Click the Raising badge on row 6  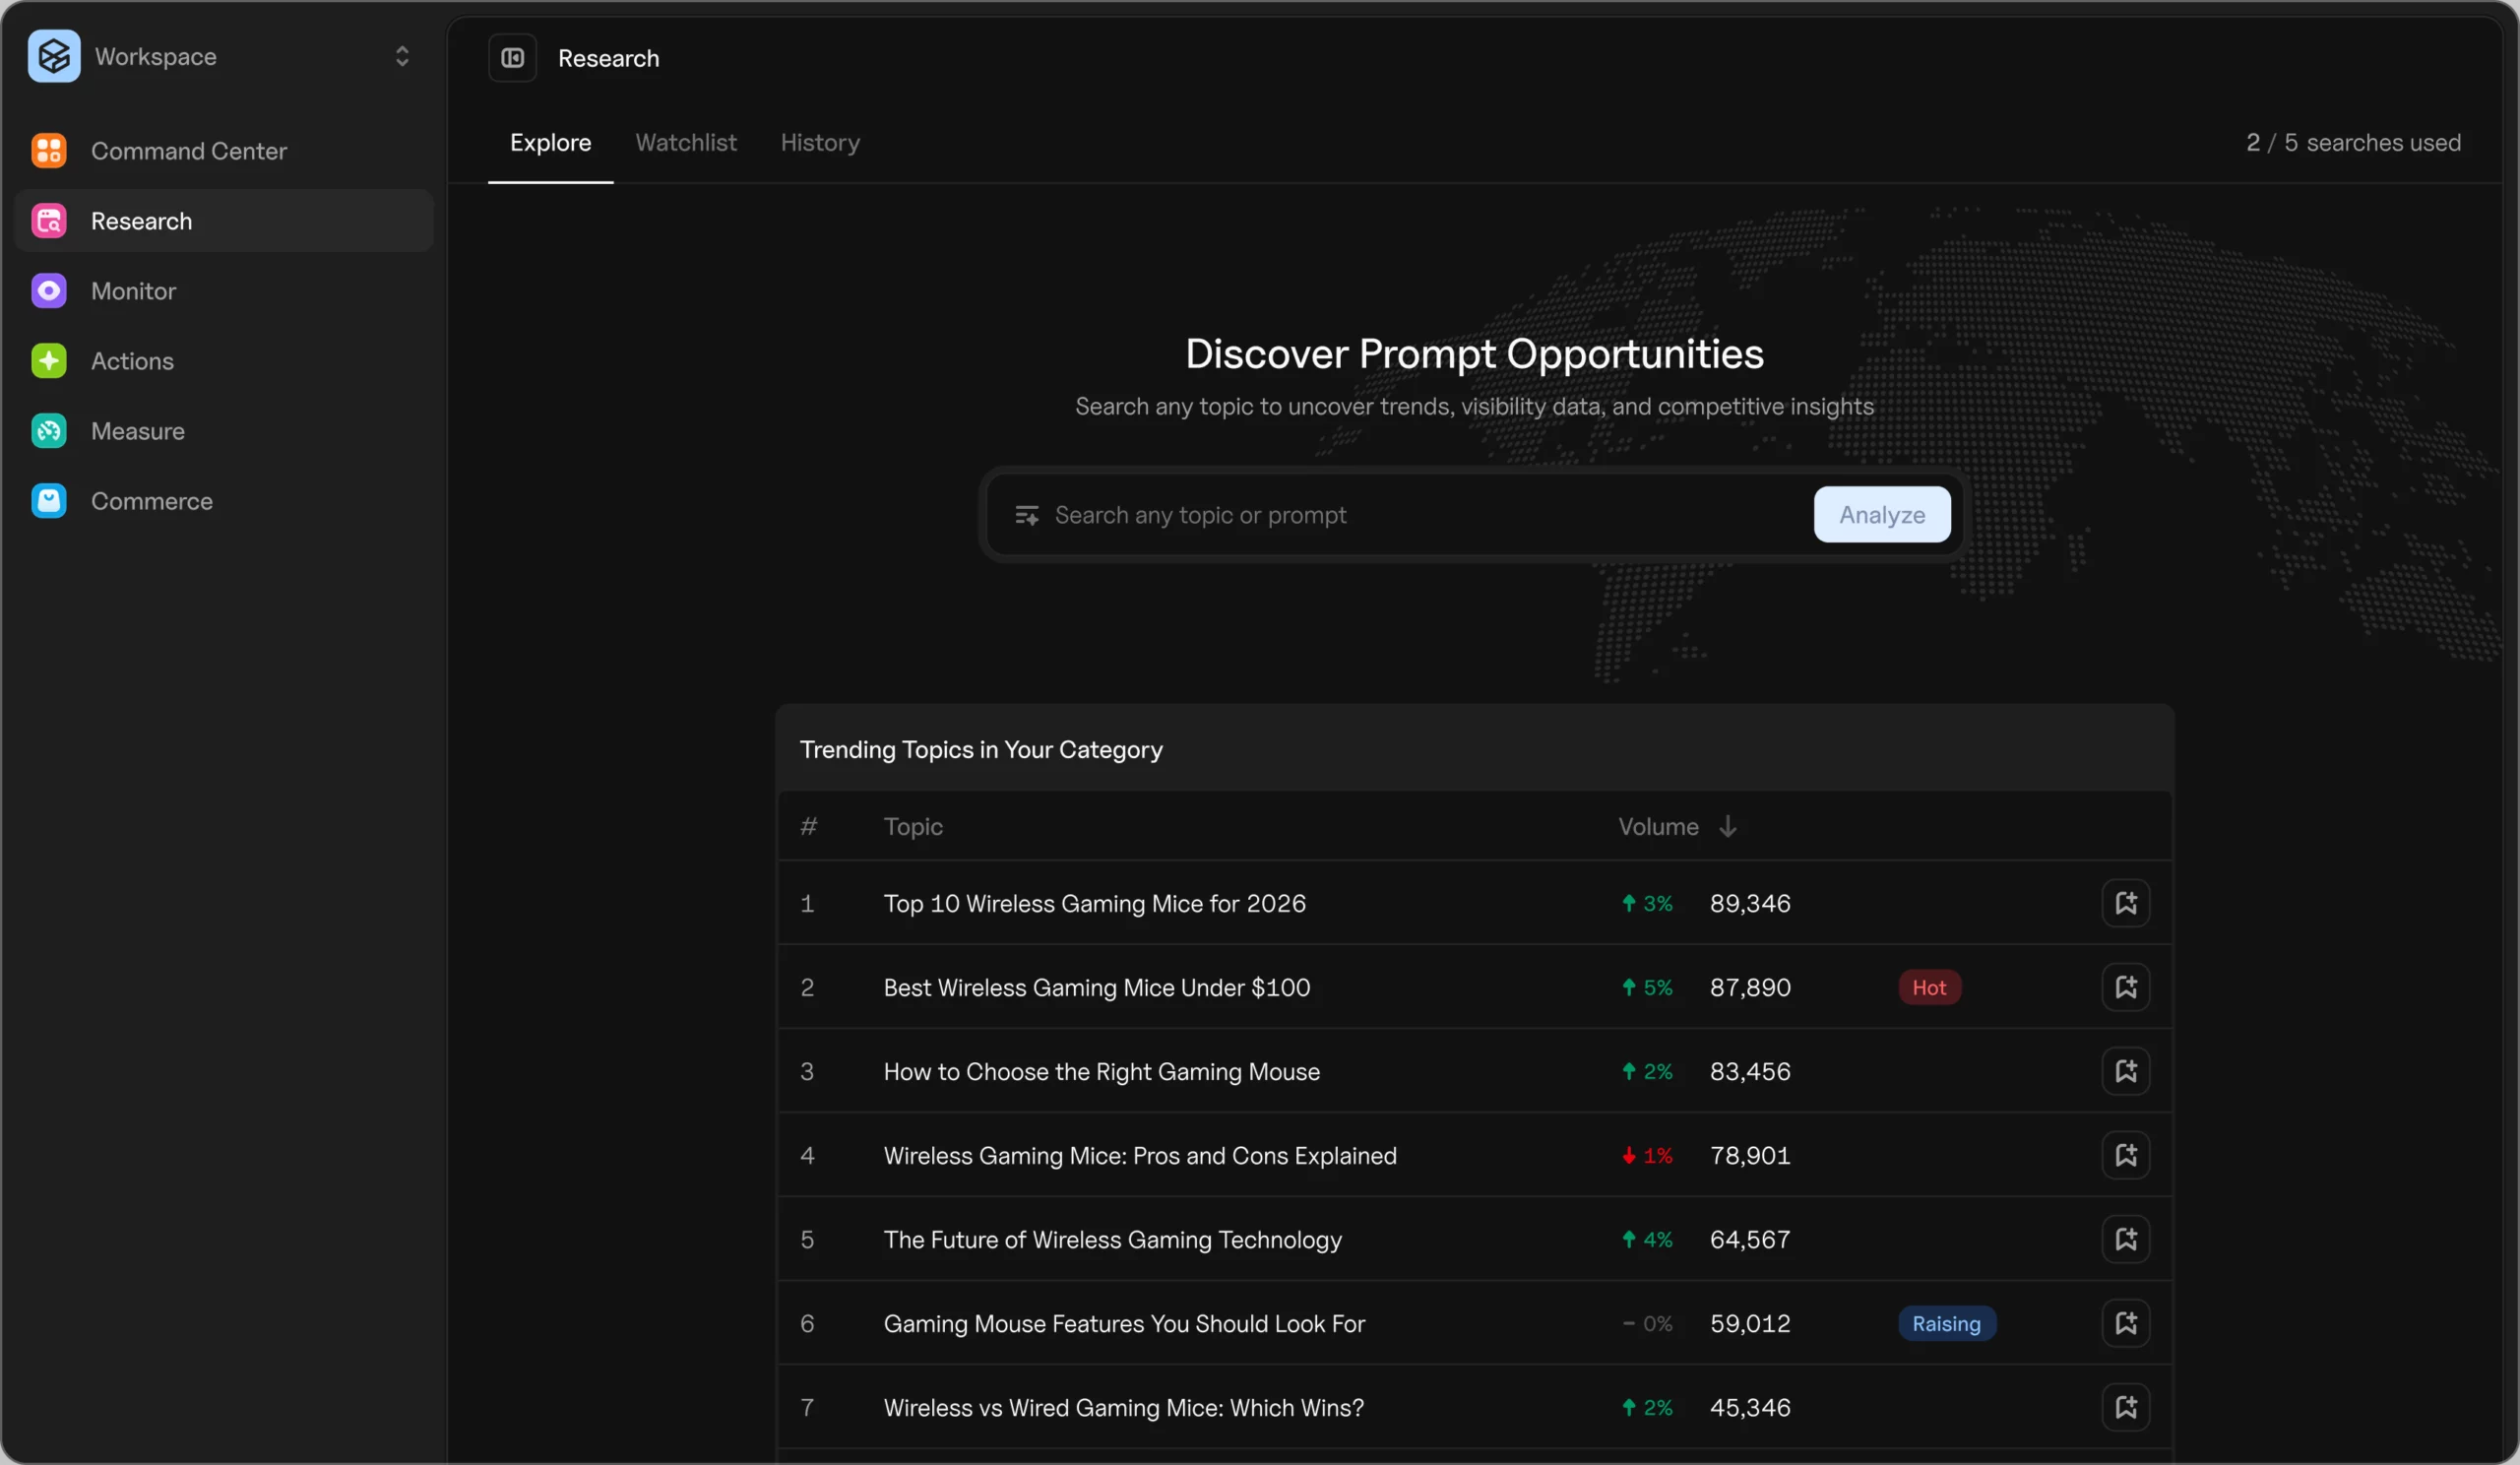[x=1945, y=1323]
